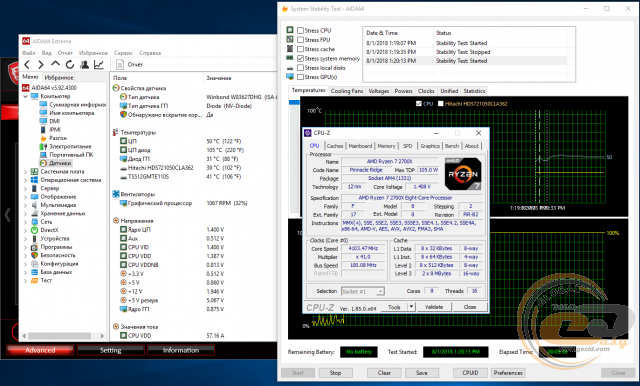Click the Refresh icon in AIDA64 toolbar

pyautogui.click(x=70, y=64)
